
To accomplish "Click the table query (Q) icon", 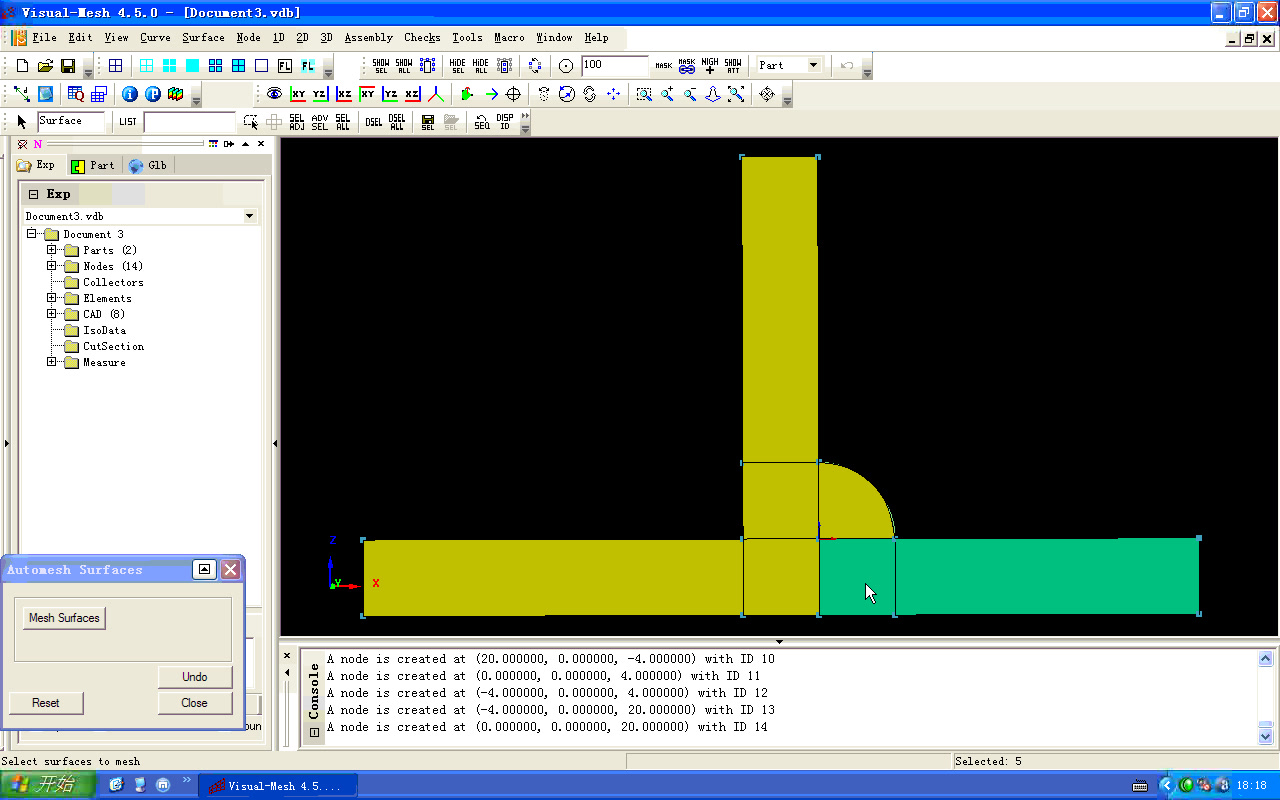I will coord(76,94).
